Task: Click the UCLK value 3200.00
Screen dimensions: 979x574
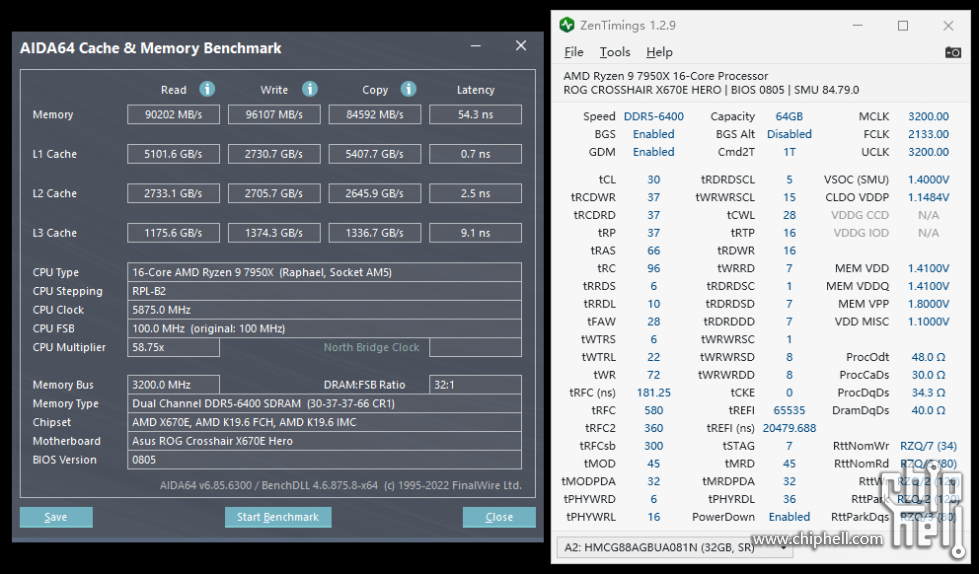Action: (x=928, y=152)
